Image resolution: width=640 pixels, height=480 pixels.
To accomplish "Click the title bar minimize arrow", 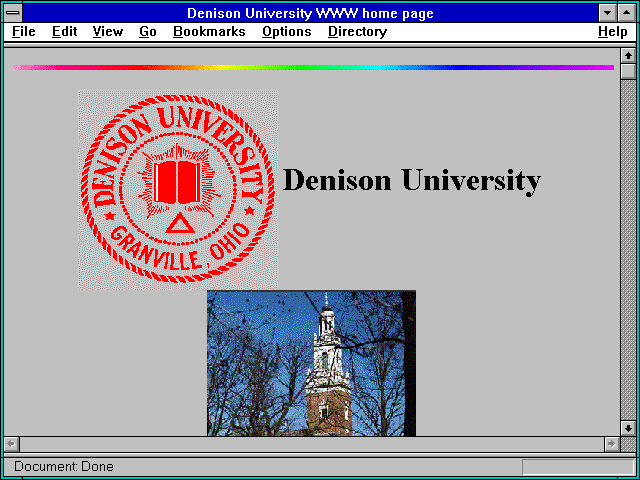I will click(x=607, y=13).
